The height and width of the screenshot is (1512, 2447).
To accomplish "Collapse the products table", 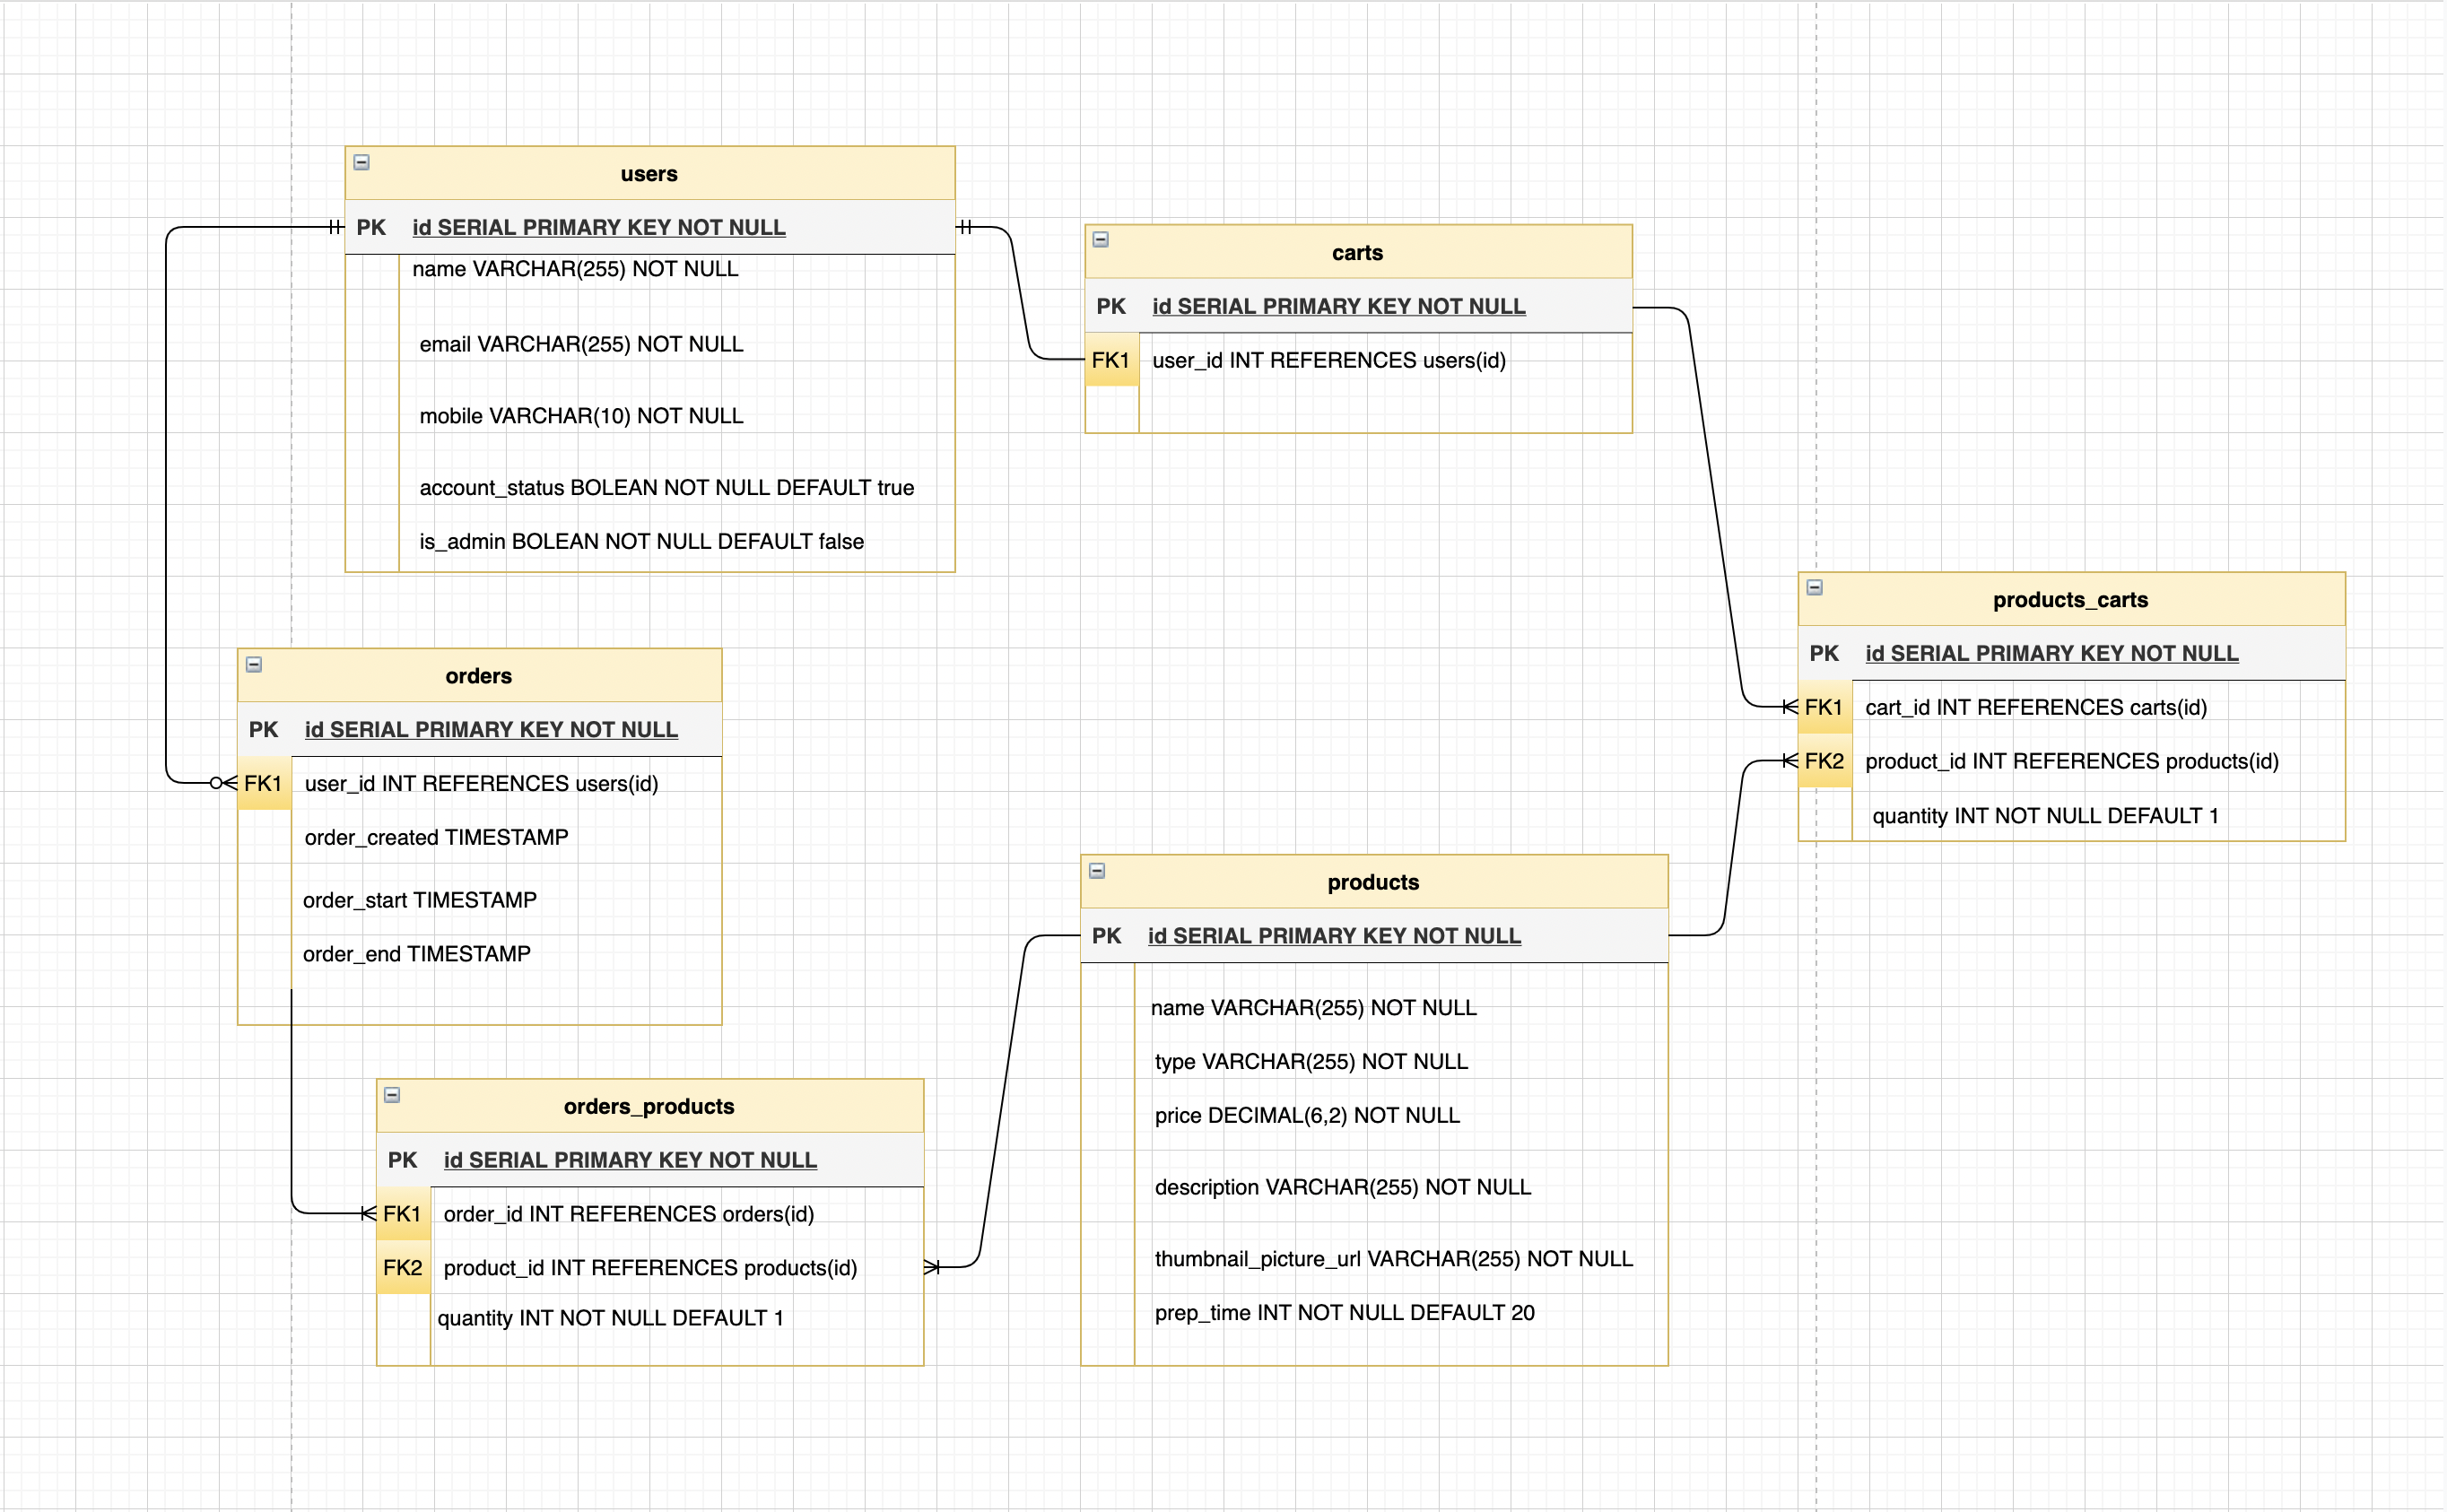I will tap(1097, 871).
